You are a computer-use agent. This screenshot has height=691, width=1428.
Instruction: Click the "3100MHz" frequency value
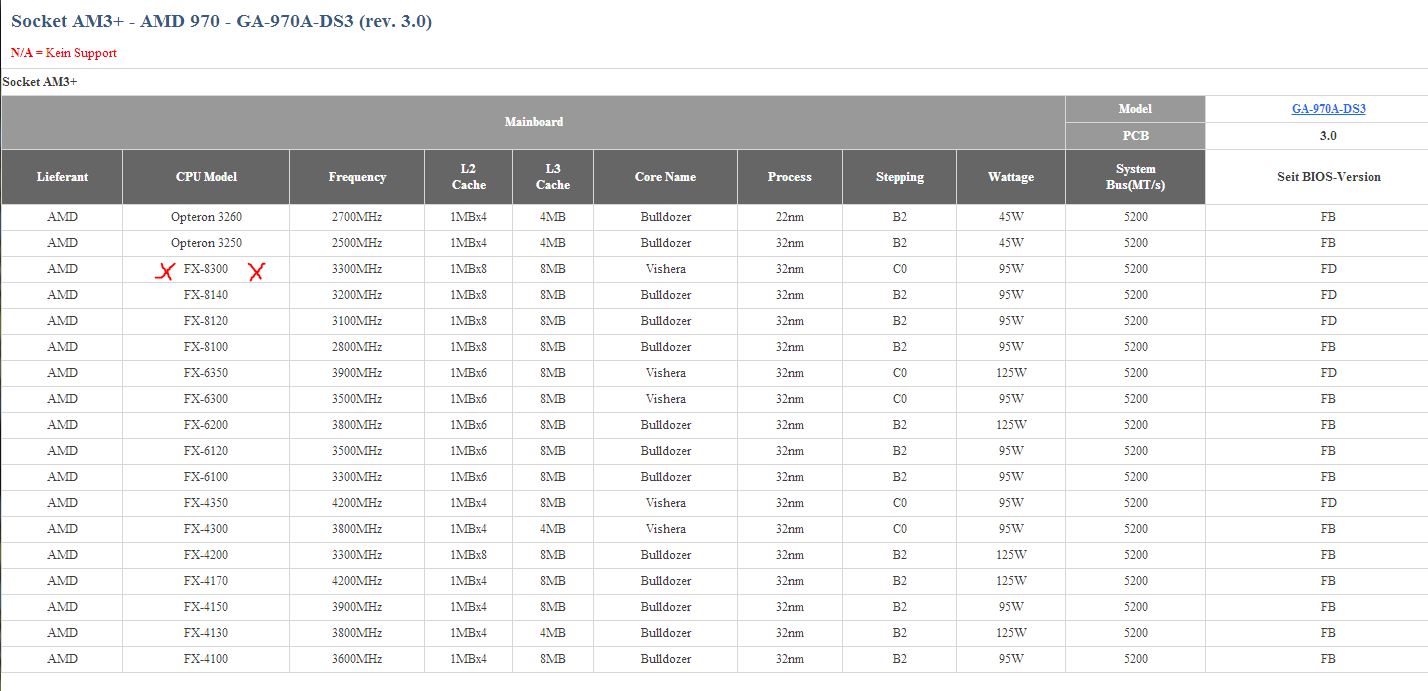(x=357, y=321)
